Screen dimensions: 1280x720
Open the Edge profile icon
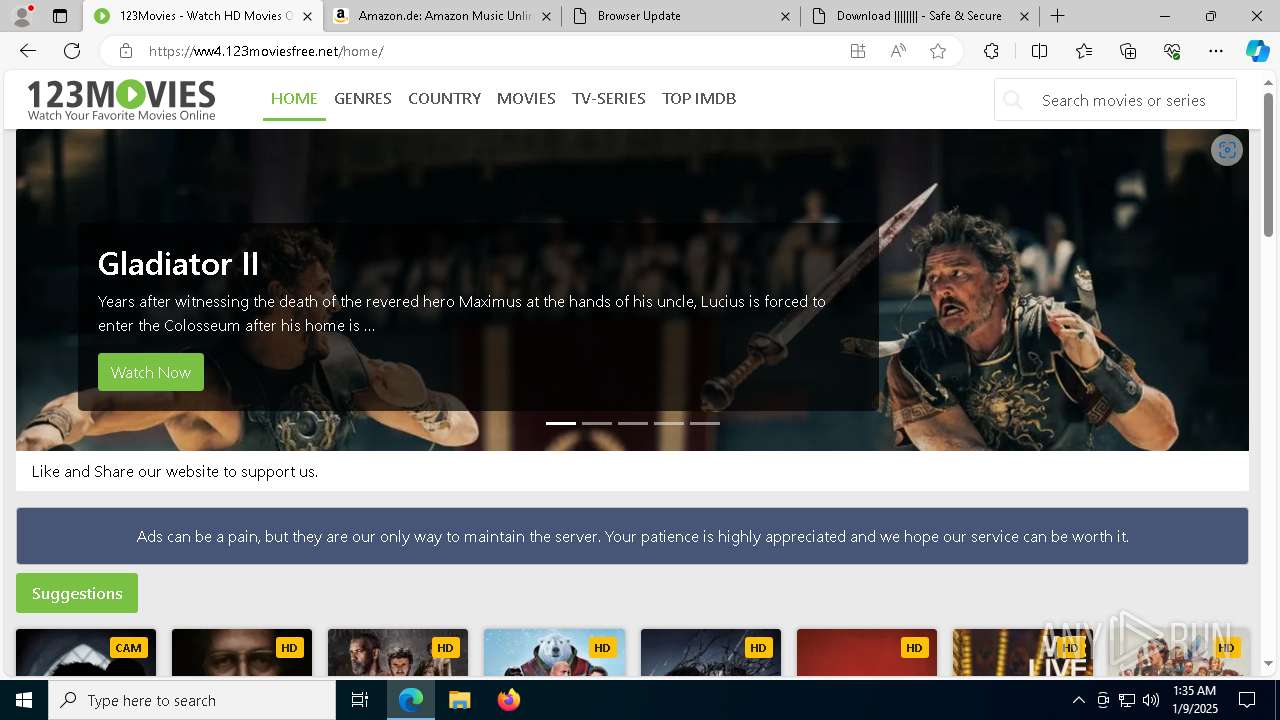[21, 16]
